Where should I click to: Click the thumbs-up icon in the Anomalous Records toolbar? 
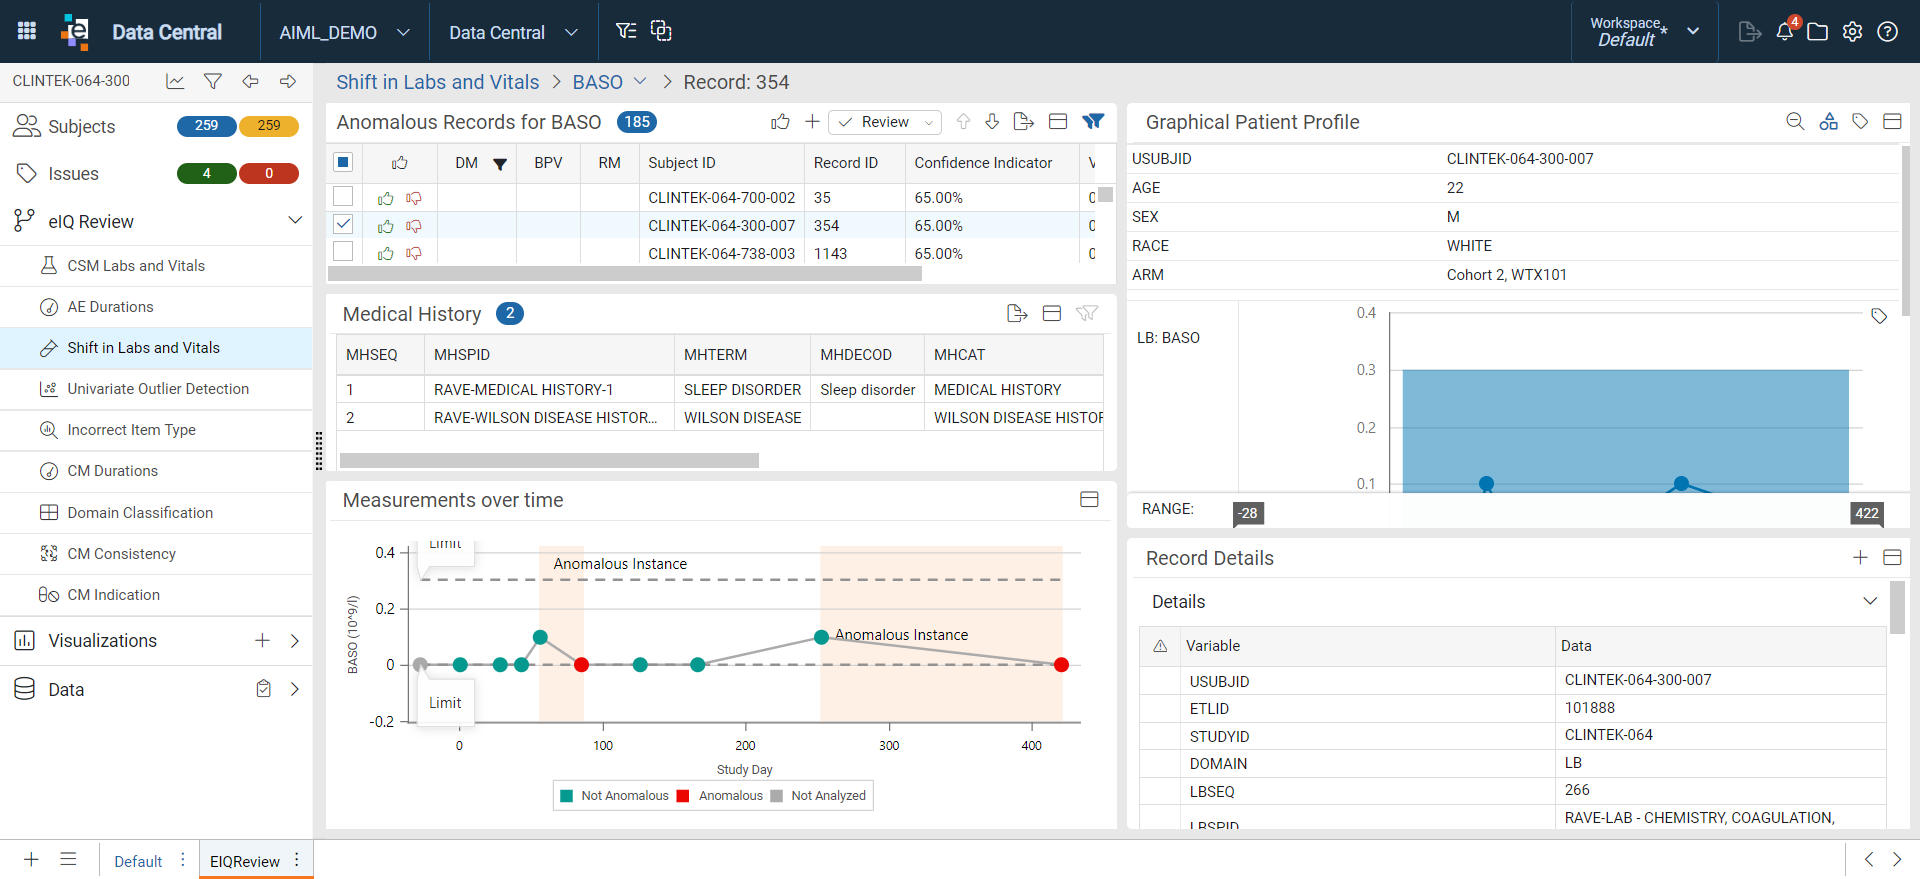[x=780, y=122]
